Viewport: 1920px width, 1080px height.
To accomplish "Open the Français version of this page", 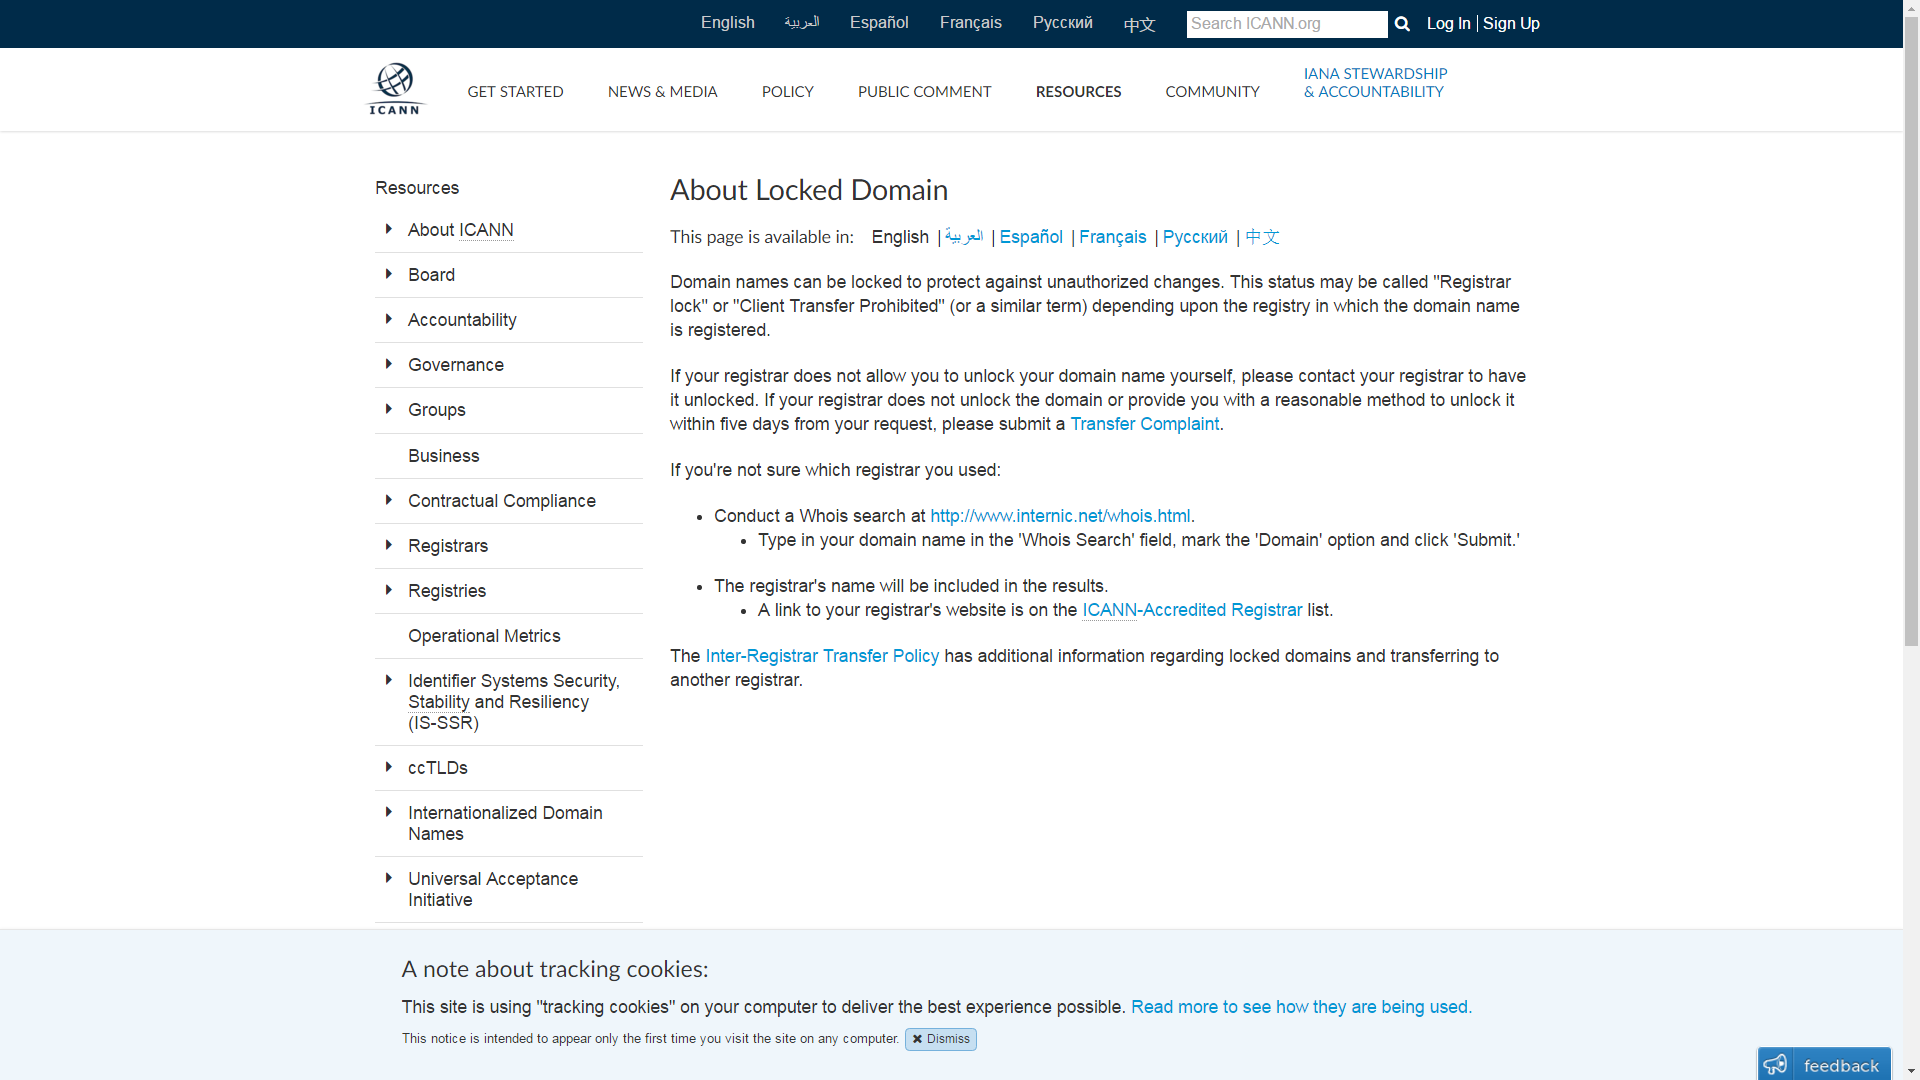I will pos(1112,237).
